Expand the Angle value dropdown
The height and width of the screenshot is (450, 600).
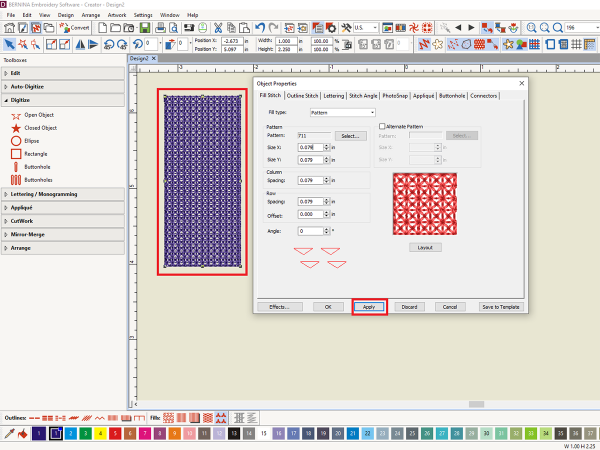(325, 230)
